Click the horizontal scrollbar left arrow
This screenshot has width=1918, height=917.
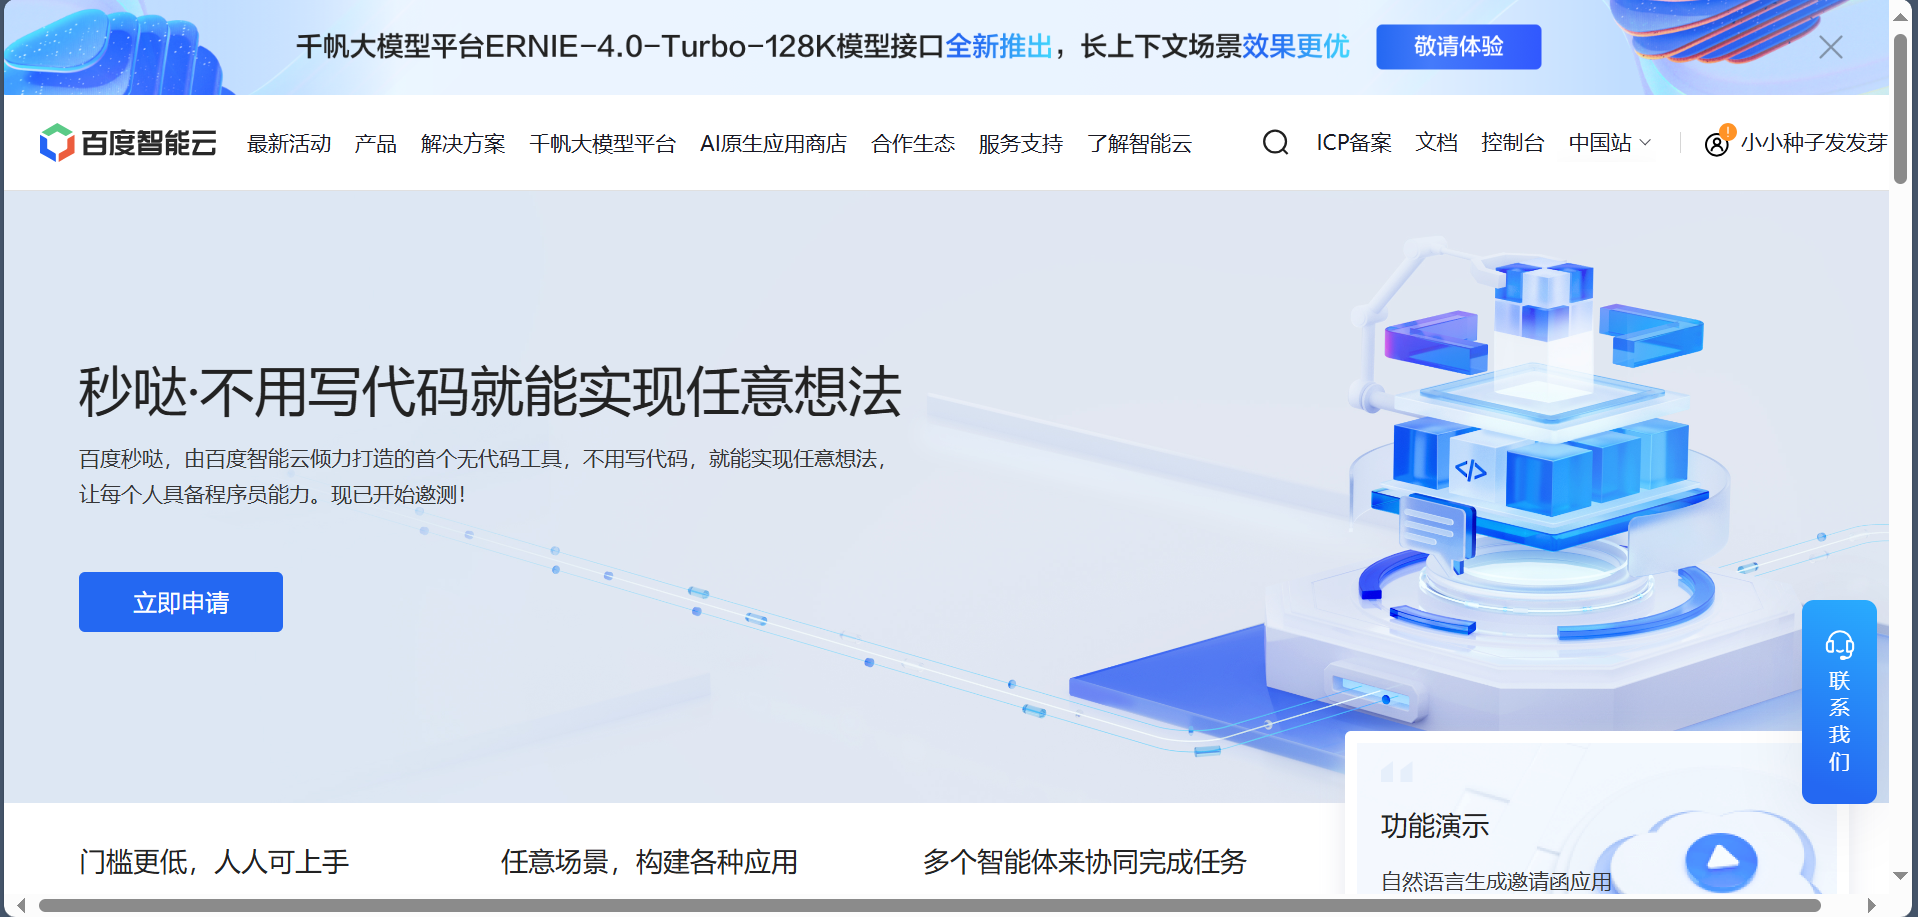20,906
